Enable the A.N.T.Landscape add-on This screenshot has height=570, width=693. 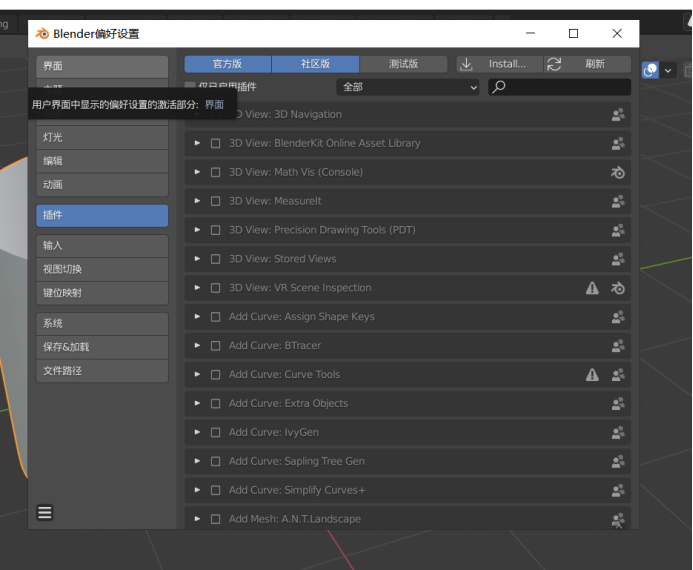215,519
